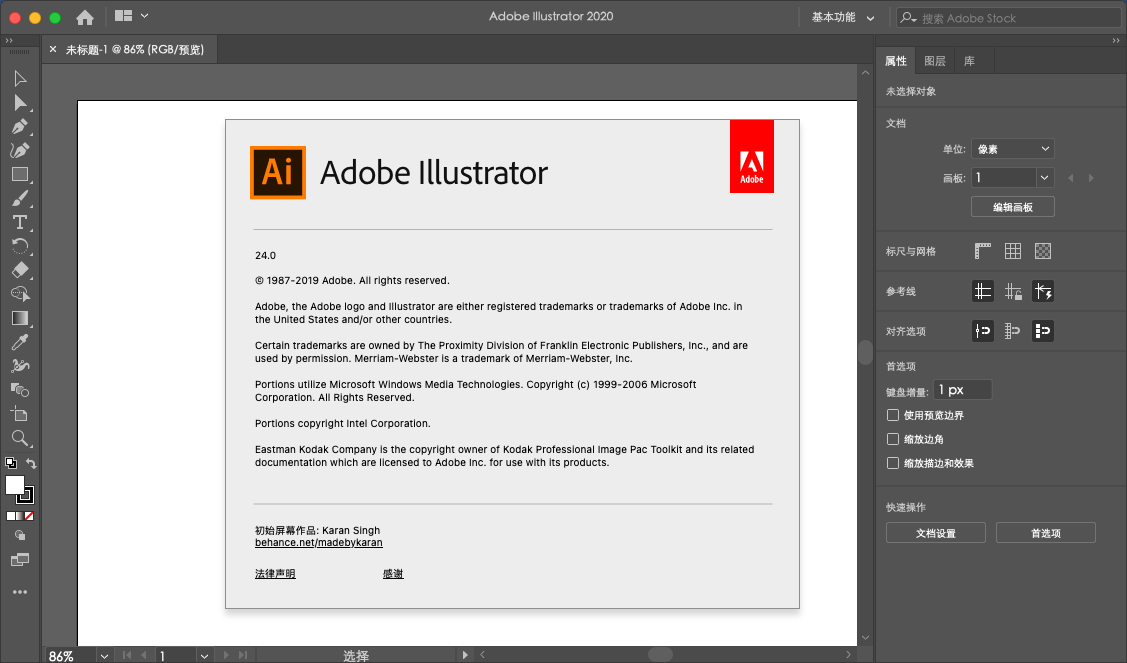Select the Shape Builder tool
1127x663 pixels.
[19, 294]
